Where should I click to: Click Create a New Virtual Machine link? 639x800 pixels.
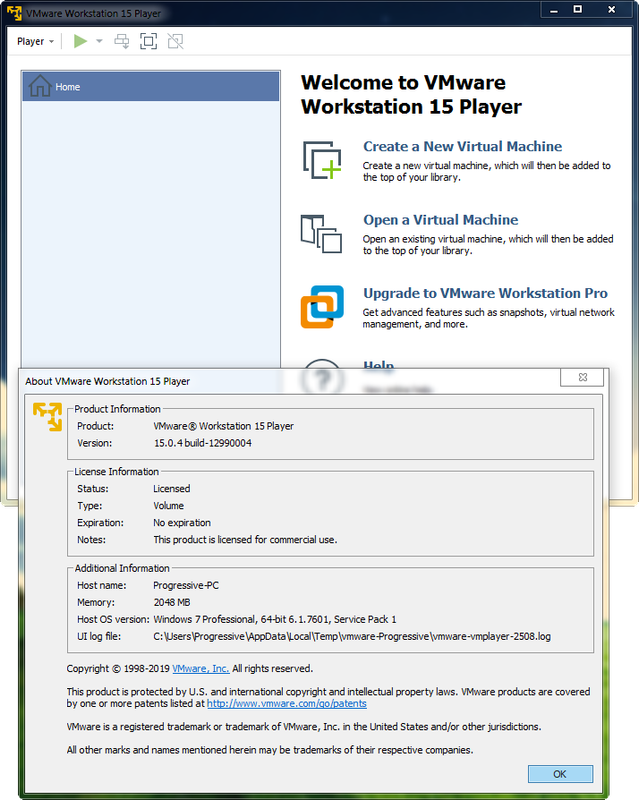(462, 146)
